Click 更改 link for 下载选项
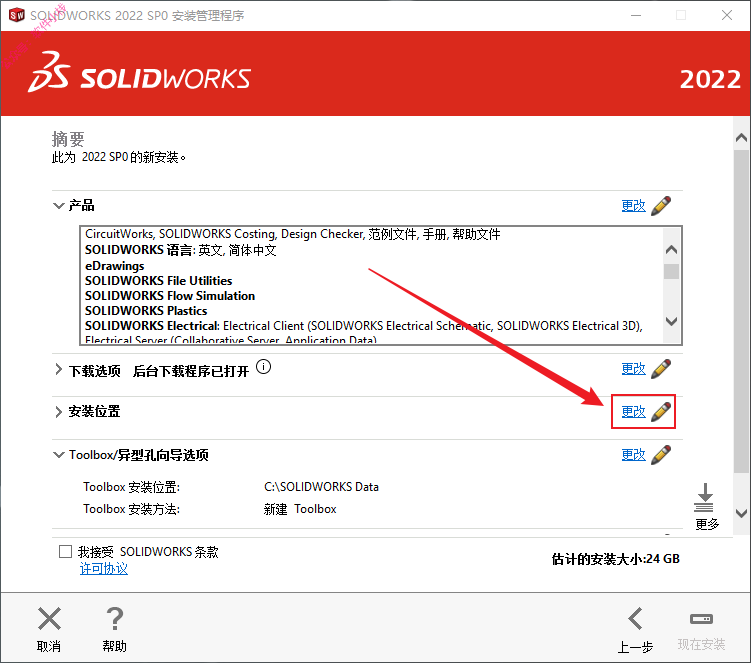This screenshot has height=663, width=751. 633,369
